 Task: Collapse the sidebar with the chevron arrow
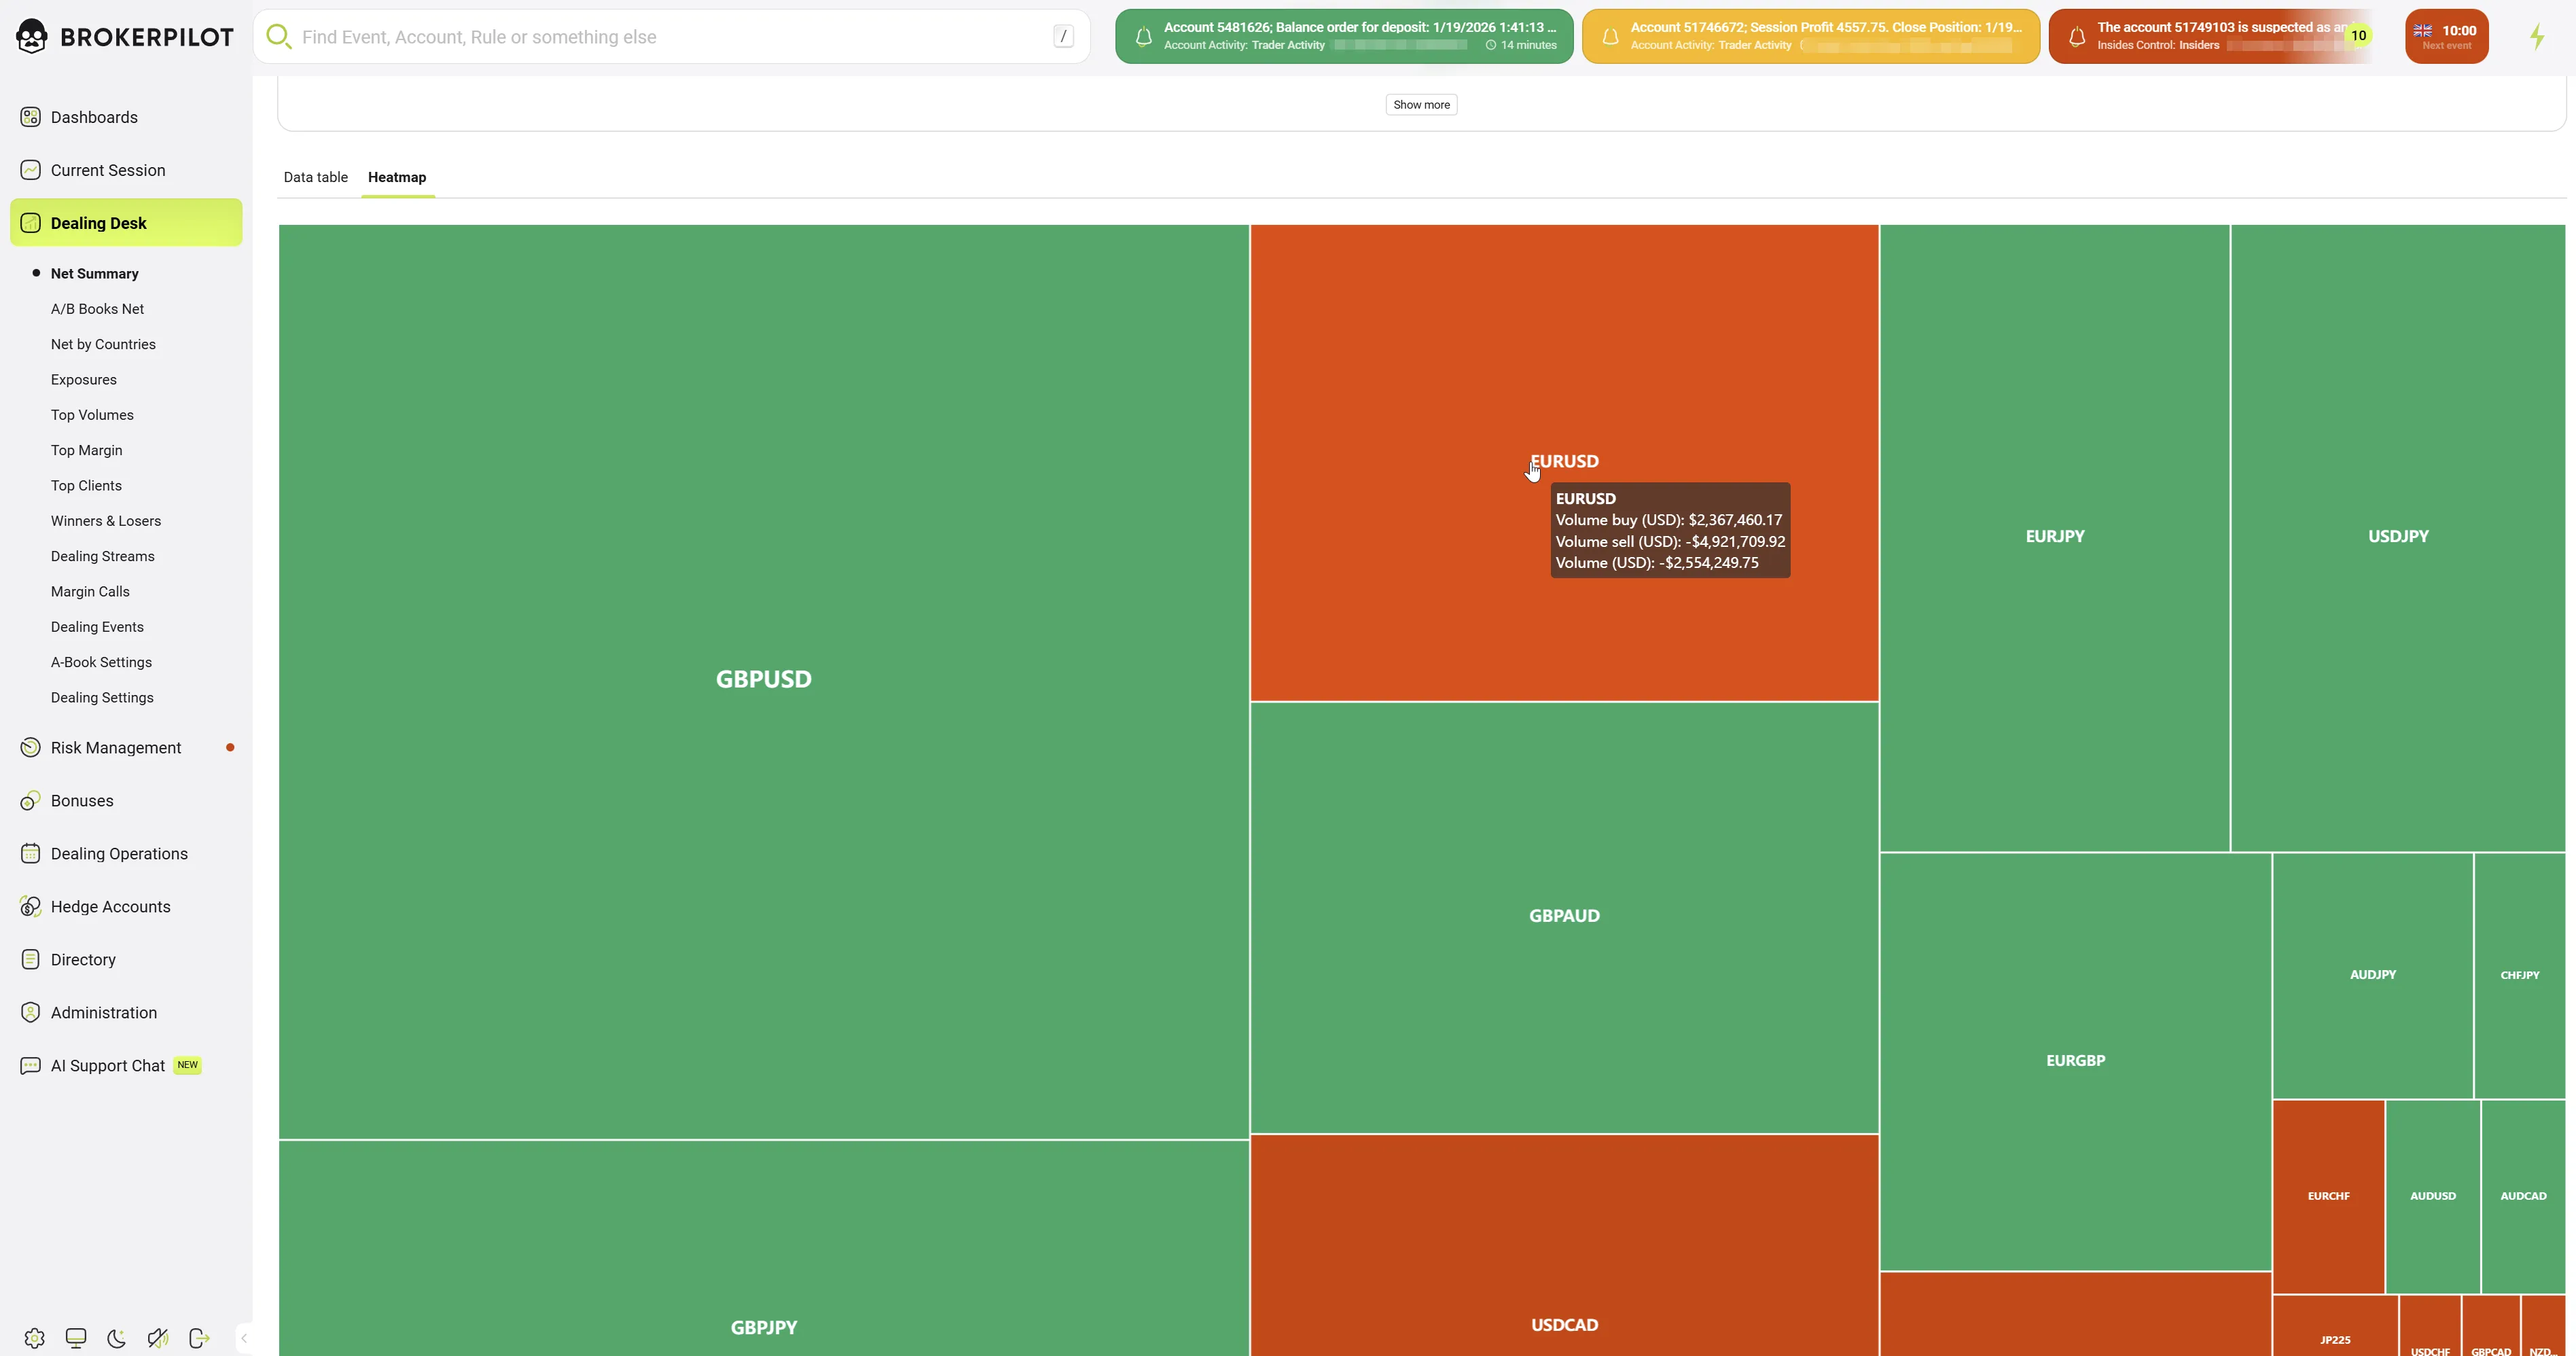(x=243, y=1338)
